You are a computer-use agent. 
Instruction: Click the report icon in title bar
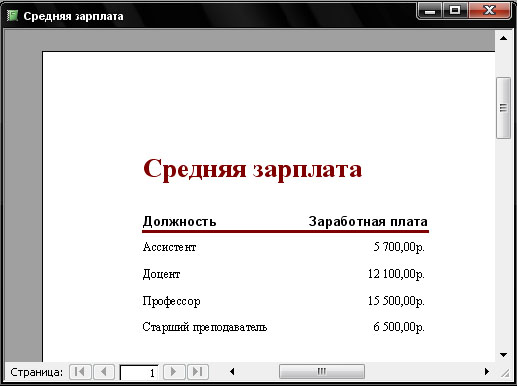12,15
